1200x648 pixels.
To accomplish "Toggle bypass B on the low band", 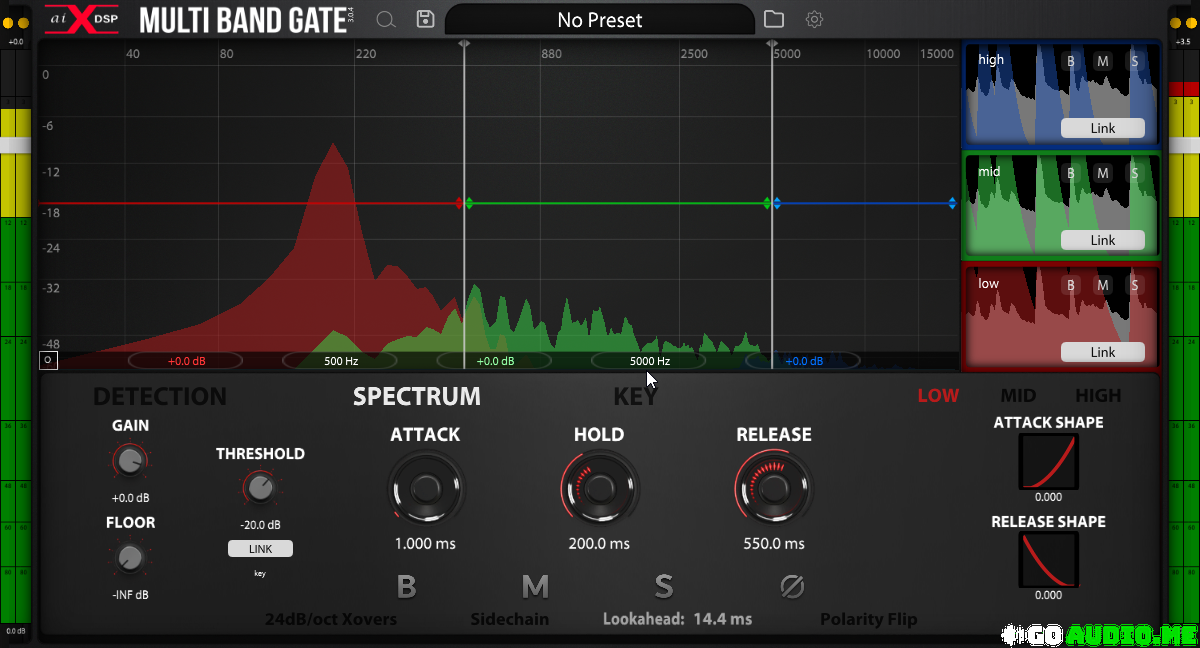I will click(x=1071, y=285).
